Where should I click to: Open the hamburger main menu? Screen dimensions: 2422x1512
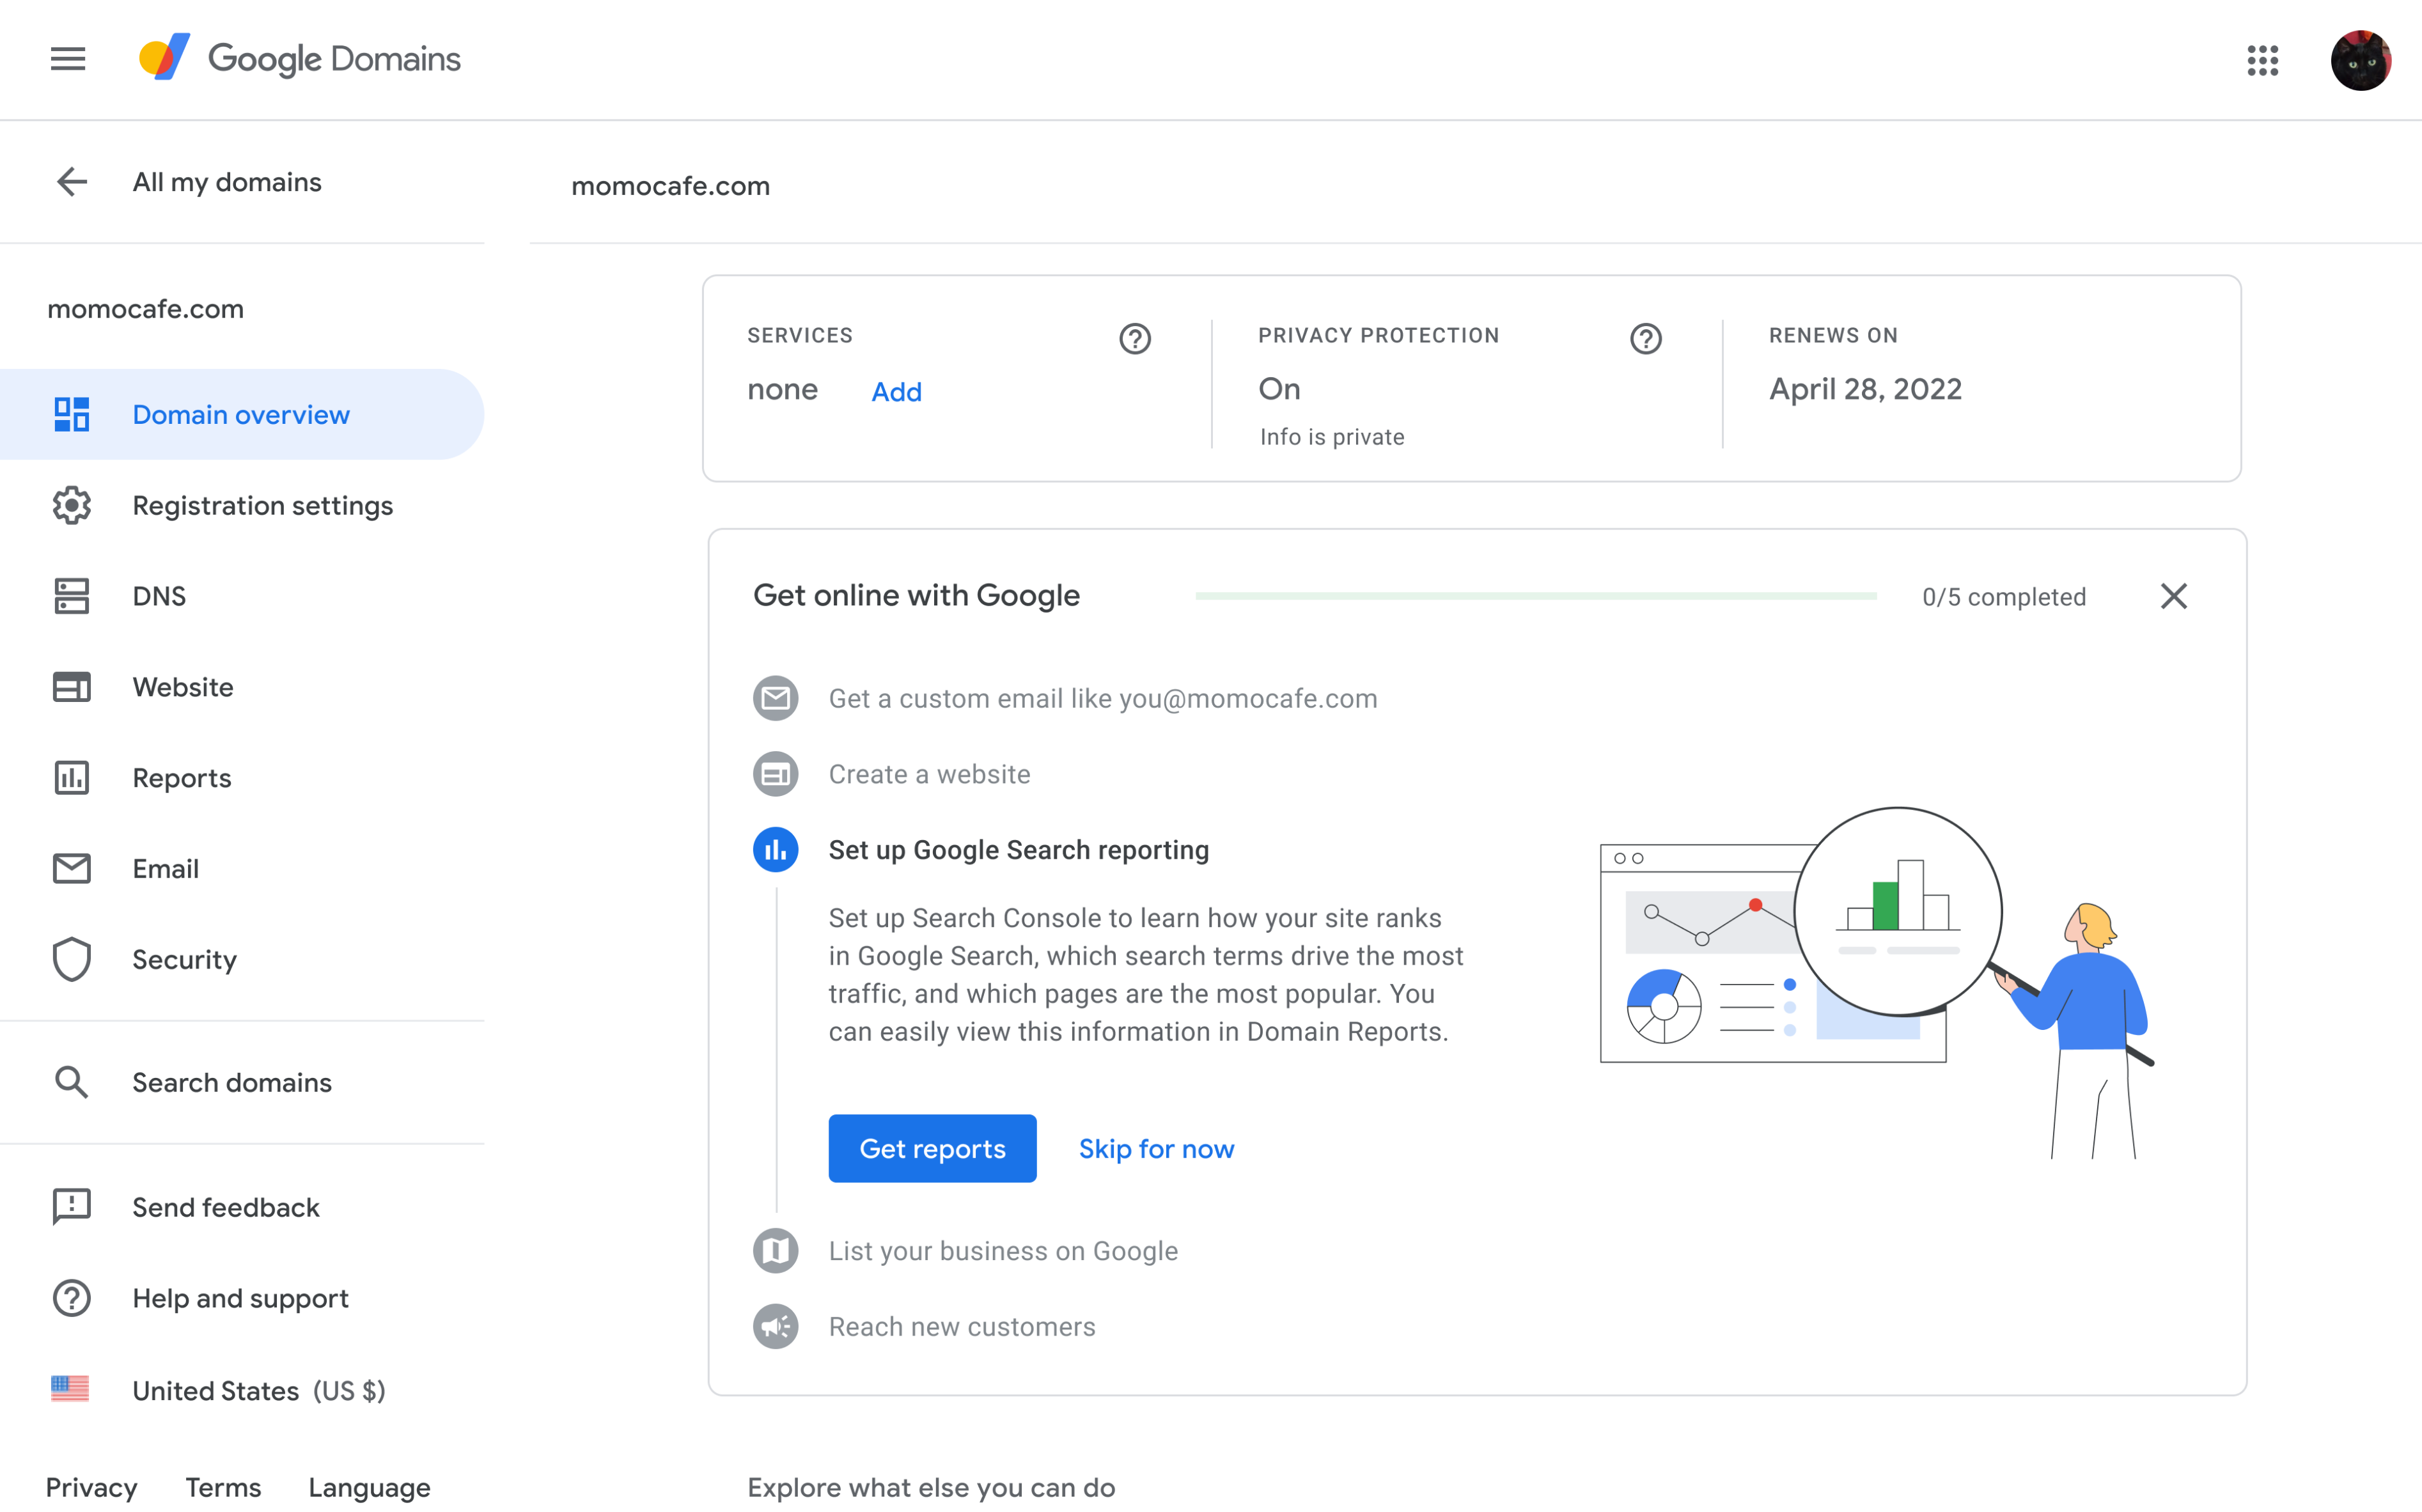[68, 59]
